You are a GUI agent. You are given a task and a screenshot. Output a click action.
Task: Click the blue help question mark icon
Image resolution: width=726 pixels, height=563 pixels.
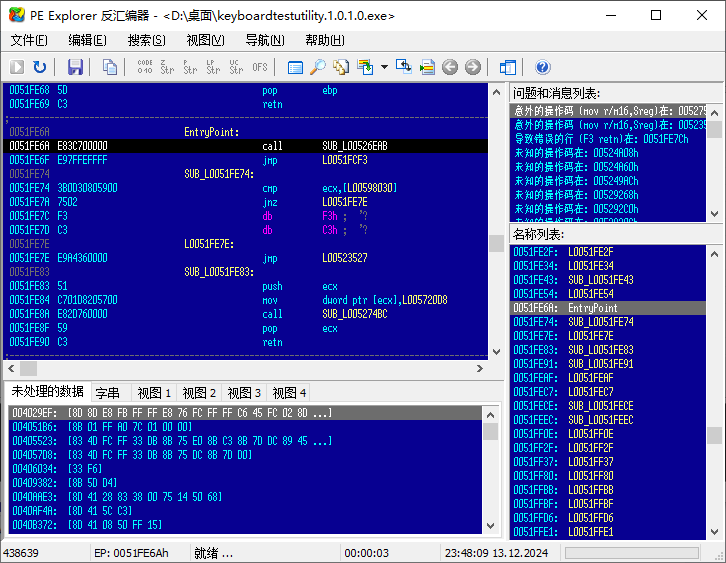pyautogui.click(x=543, y=67)
